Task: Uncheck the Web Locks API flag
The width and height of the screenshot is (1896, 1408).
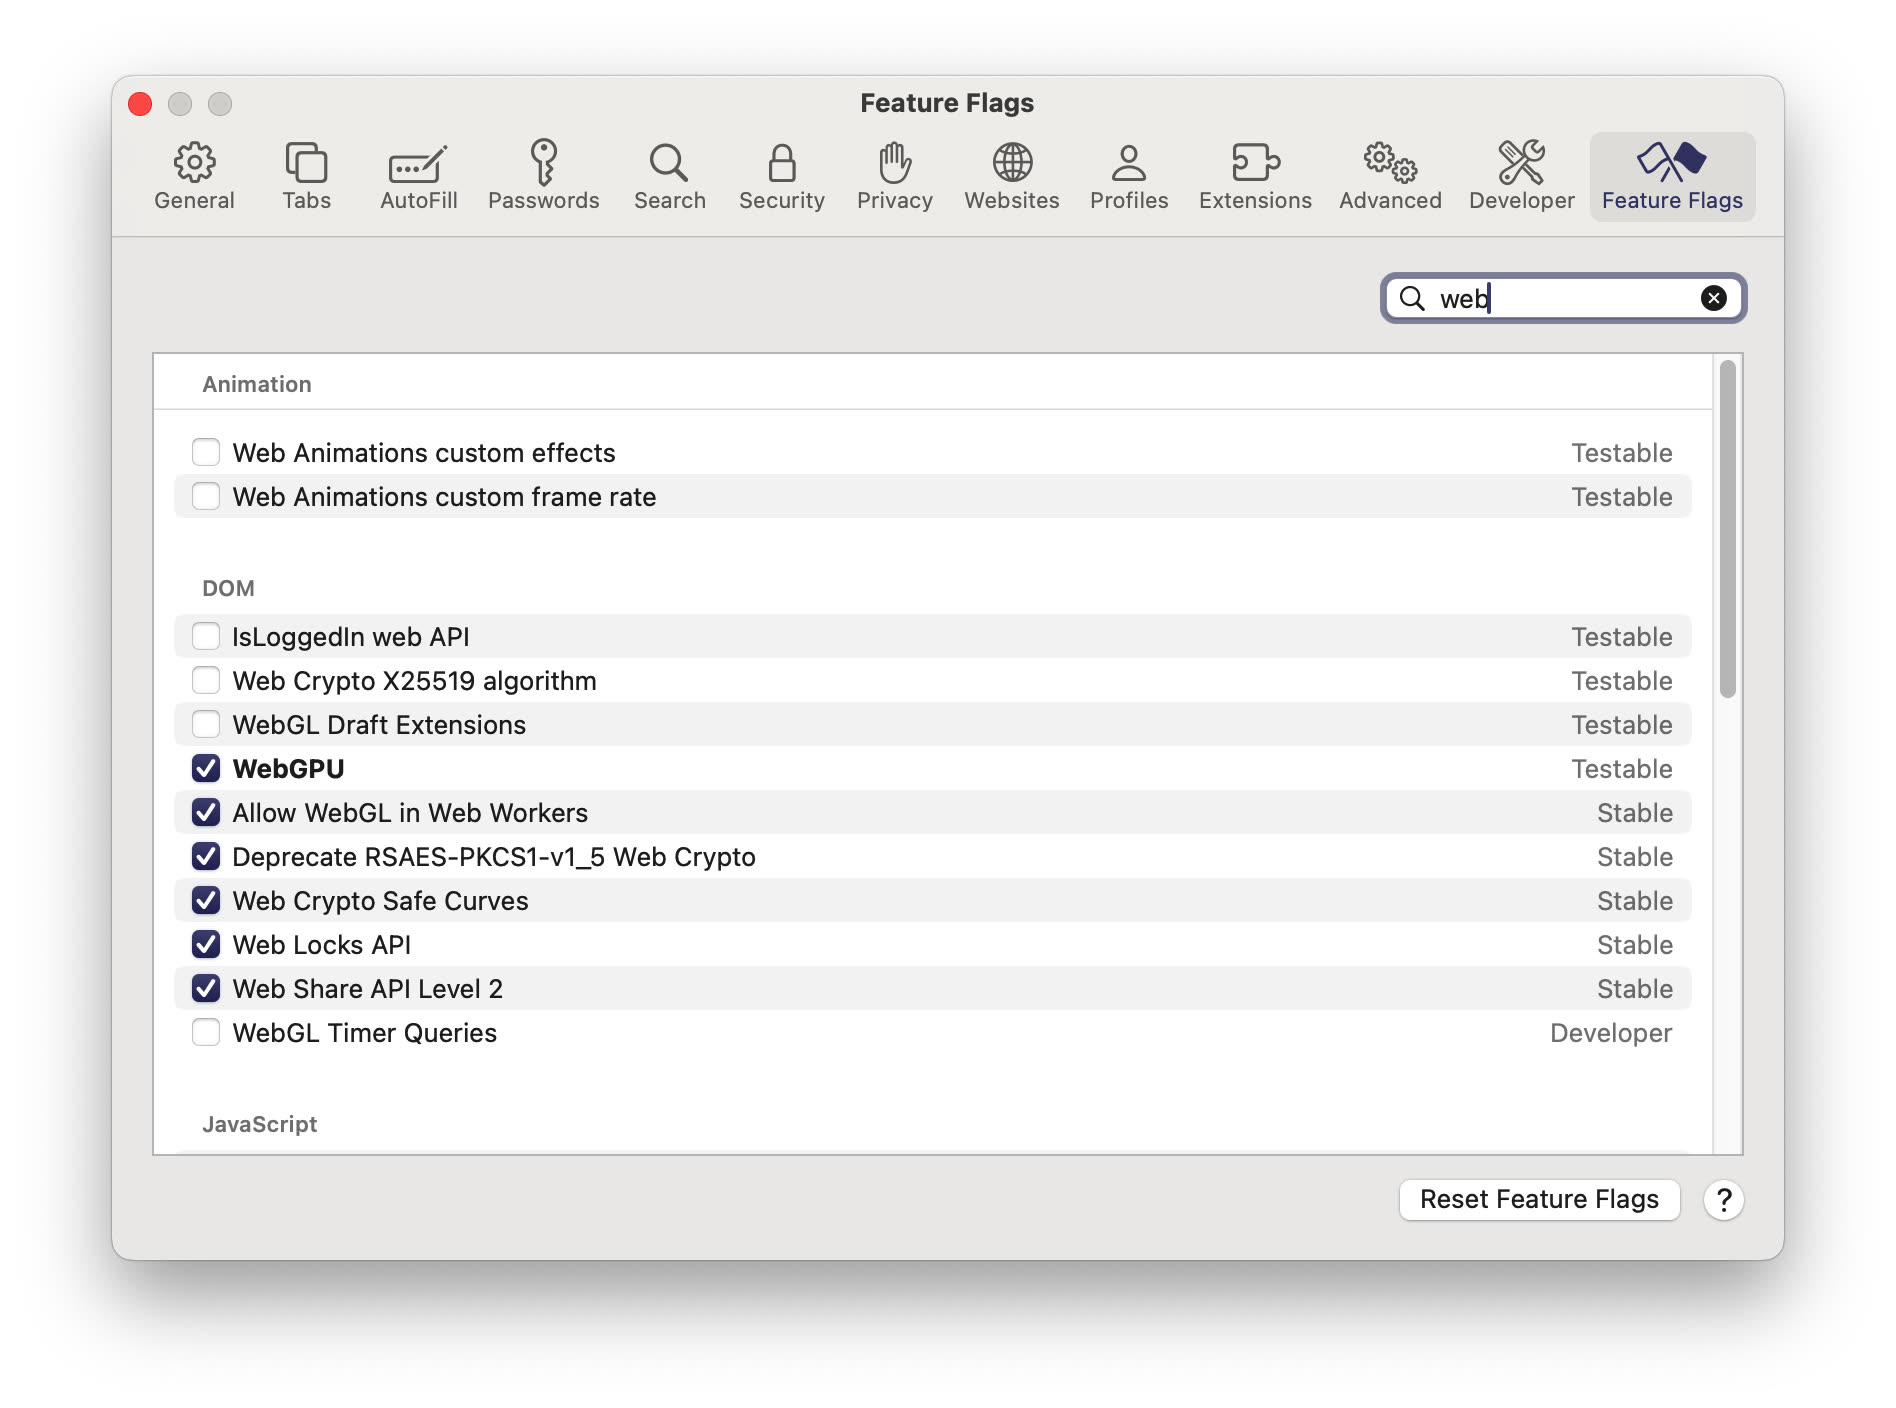Action: (x=206, y=944)
